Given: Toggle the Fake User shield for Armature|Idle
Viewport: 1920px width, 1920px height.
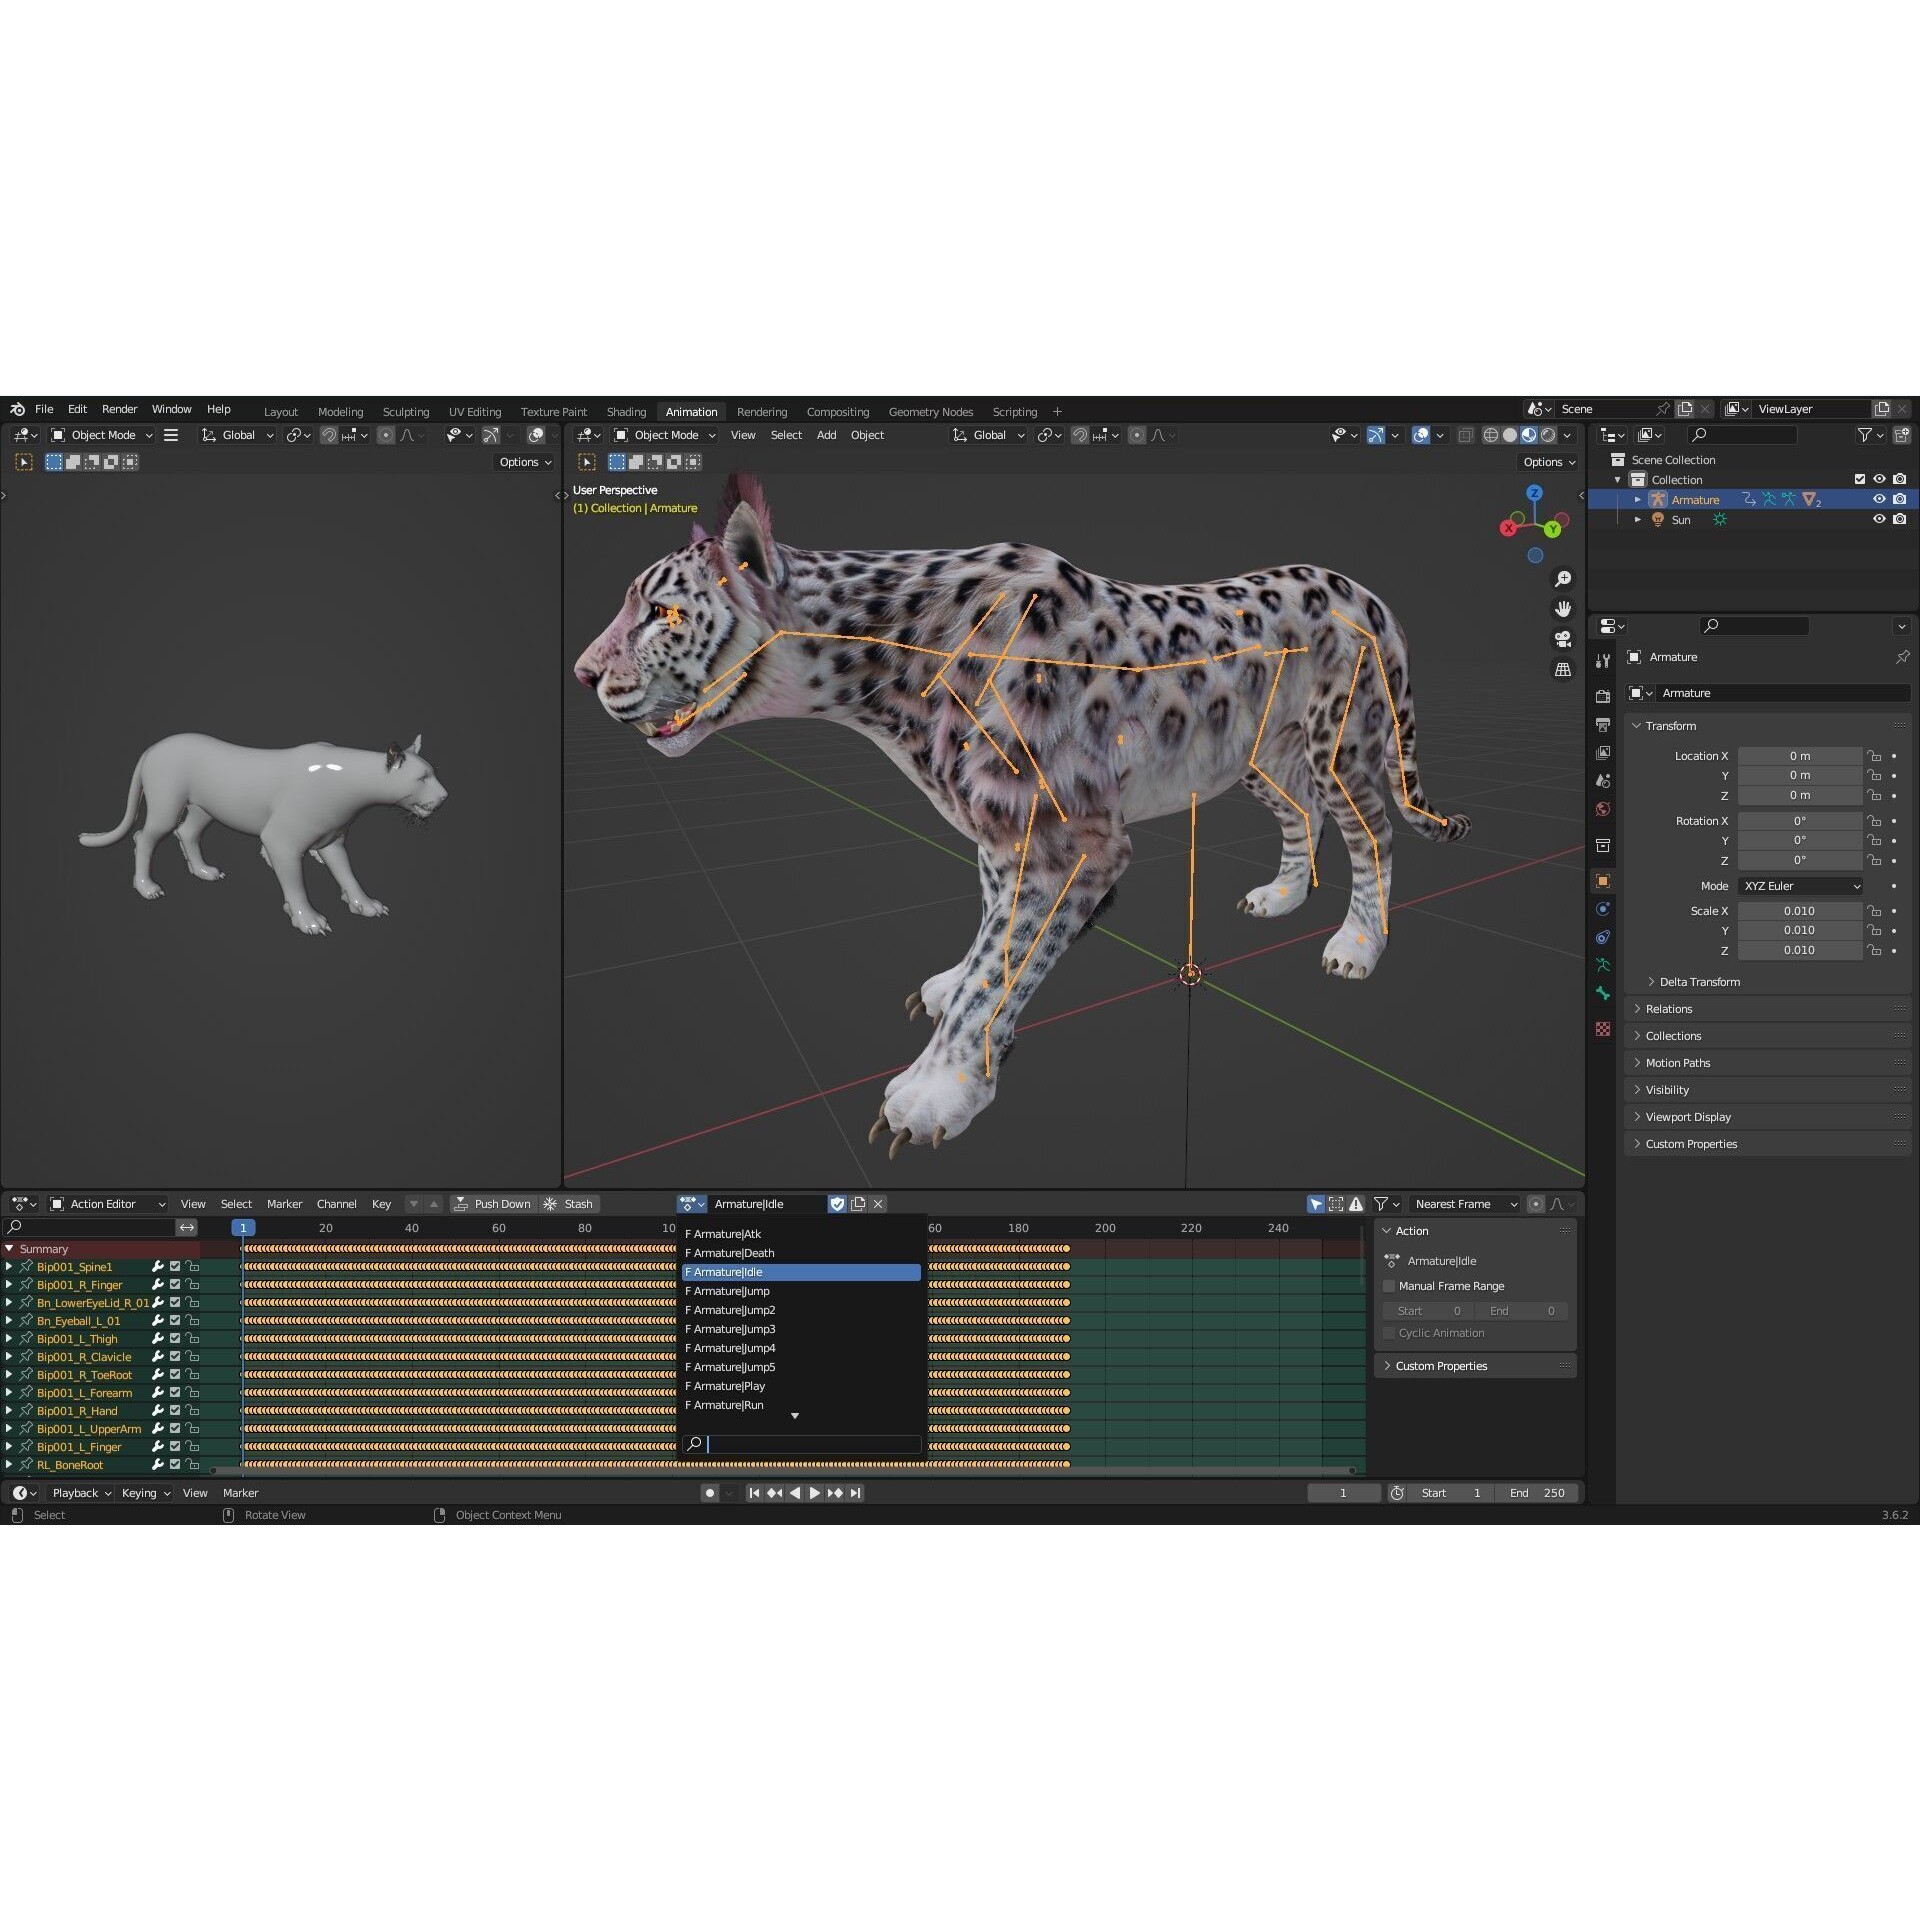Looking at the screenshot, I should pyautogui.click(x=838, y=1204).
